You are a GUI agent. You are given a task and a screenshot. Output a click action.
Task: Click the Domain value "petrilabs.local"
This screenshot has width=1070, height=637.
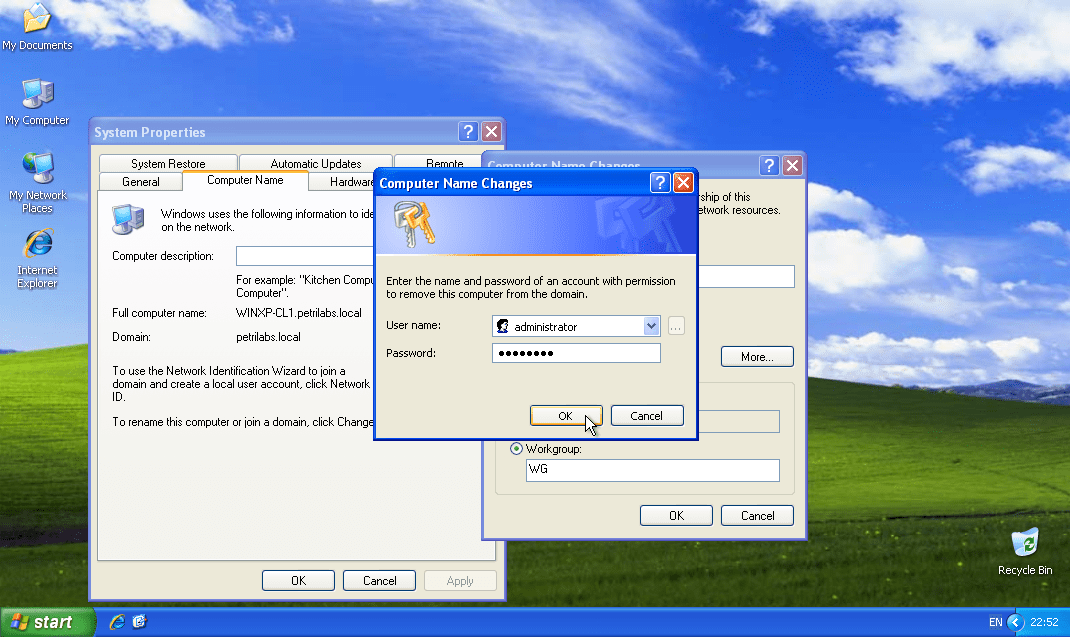point(268,337)
